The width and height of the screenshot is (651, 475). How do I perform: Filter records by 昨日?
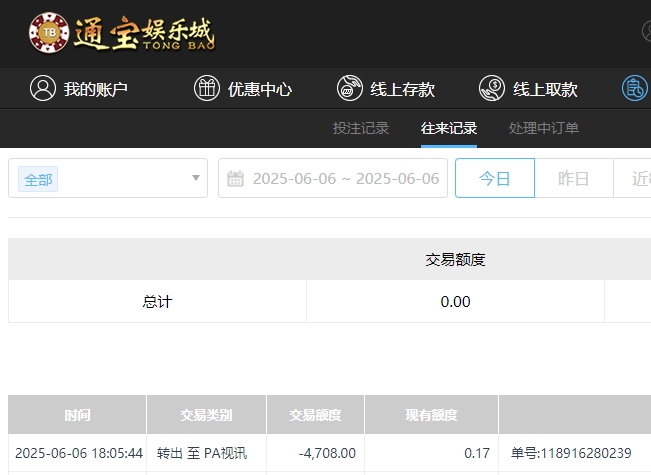[x=574, y=178]
